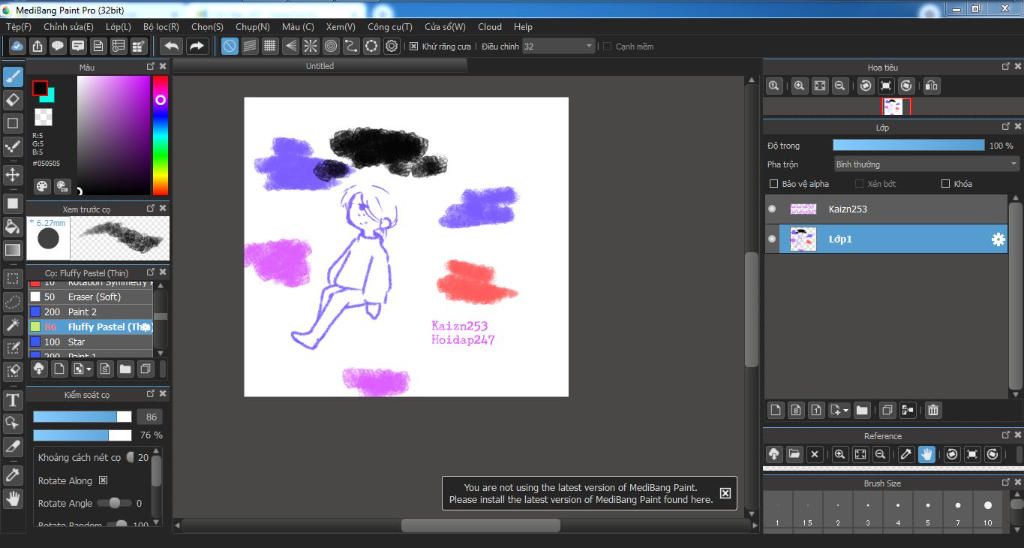Choose the Gradient tool

point(12,250)
